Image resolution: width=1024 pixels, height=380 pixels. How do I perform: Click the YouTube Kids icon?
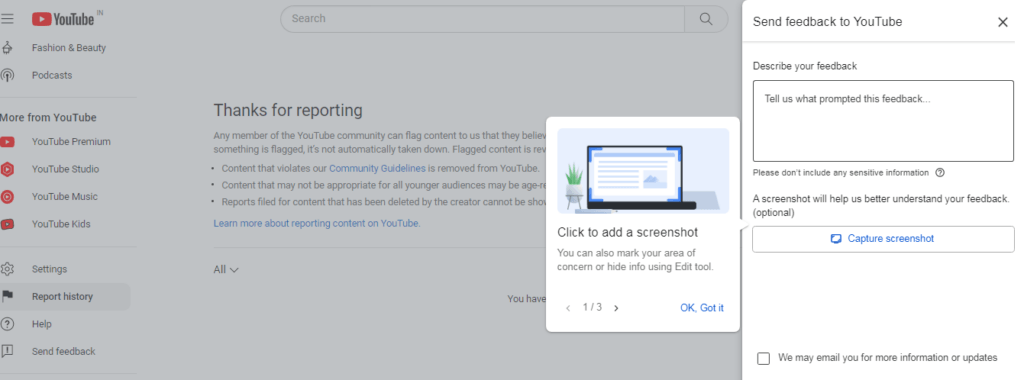(x=7, y=224)
